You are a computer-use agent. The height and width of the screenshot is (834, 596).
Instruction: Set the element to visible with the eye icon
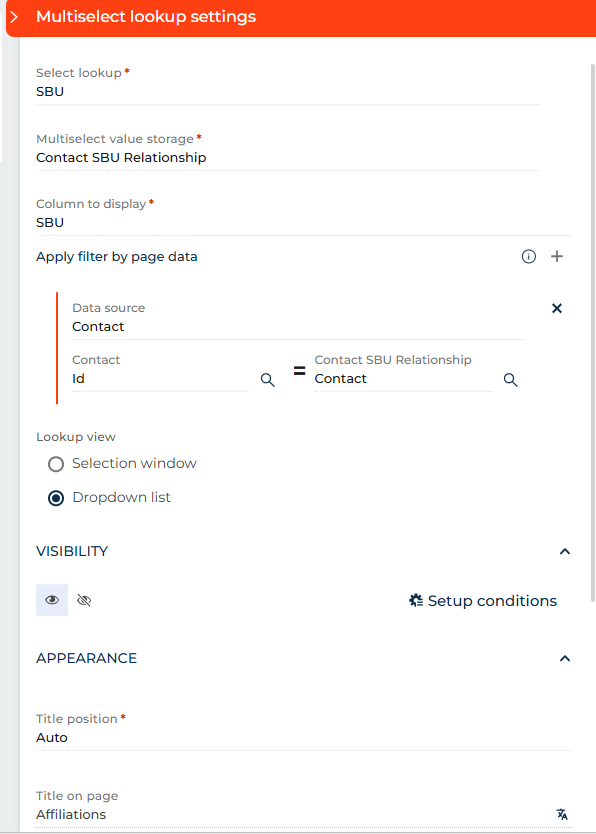point(52,600)
